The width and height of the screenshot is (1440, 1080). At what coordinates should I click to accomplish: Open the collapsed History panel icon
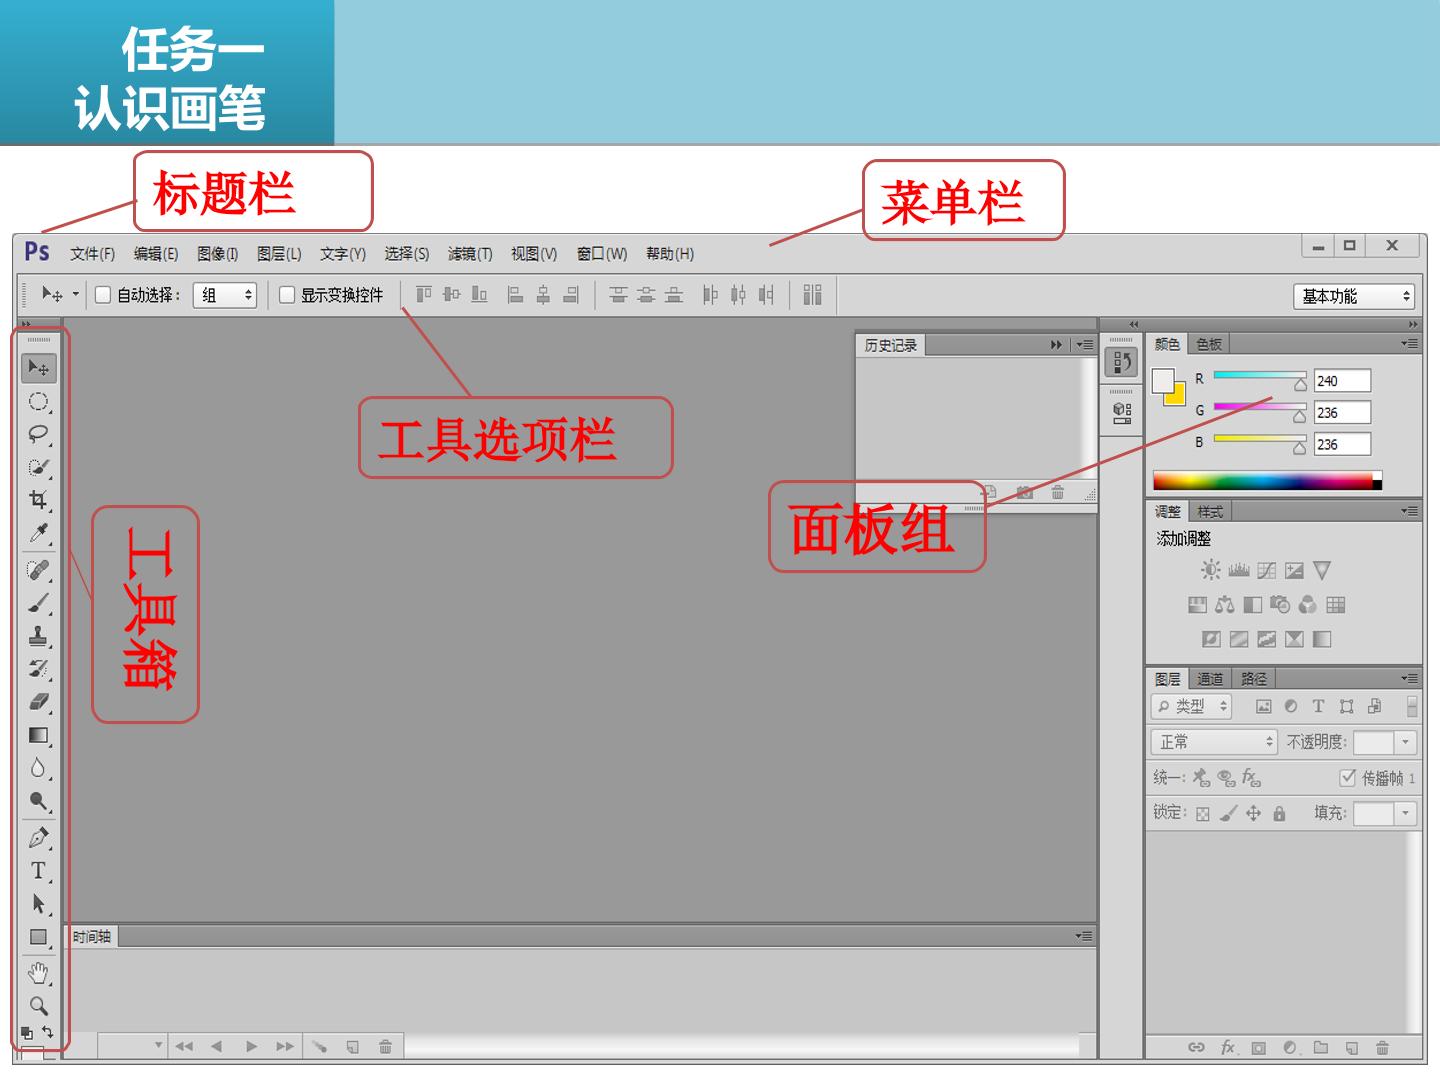coord(1122,362)
